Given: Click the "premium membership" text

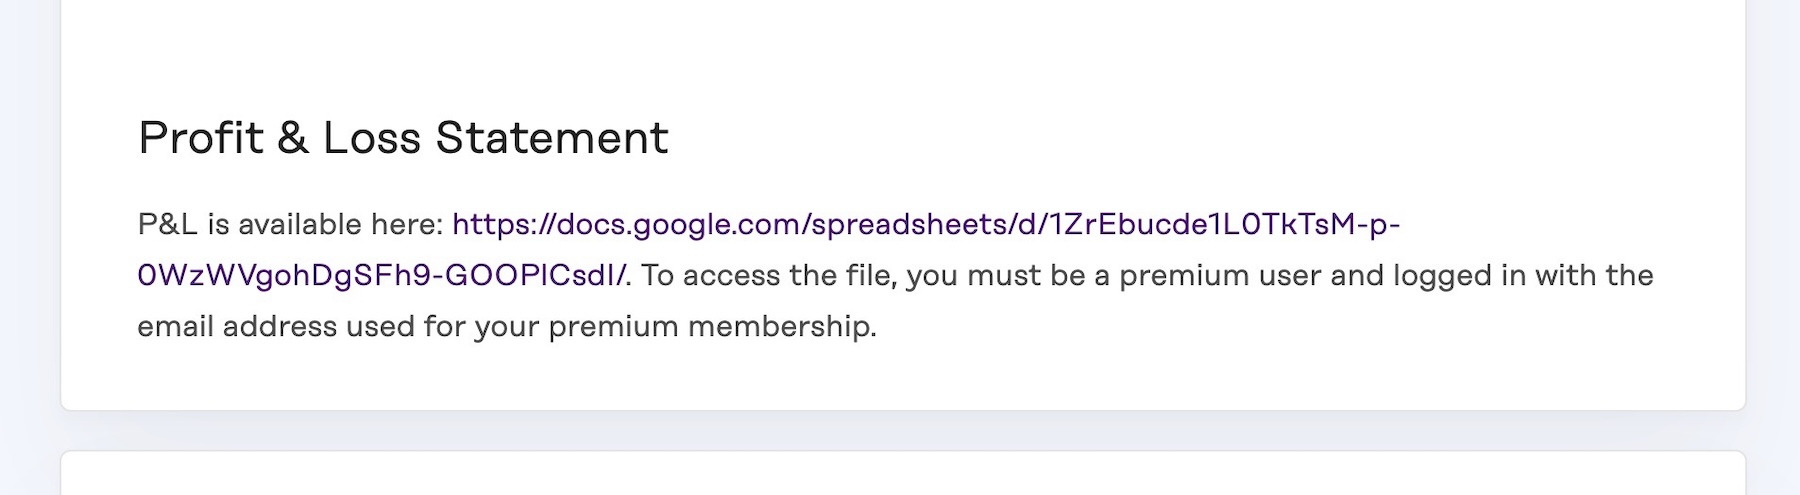Looking at the screenshot, I should 712,327.
